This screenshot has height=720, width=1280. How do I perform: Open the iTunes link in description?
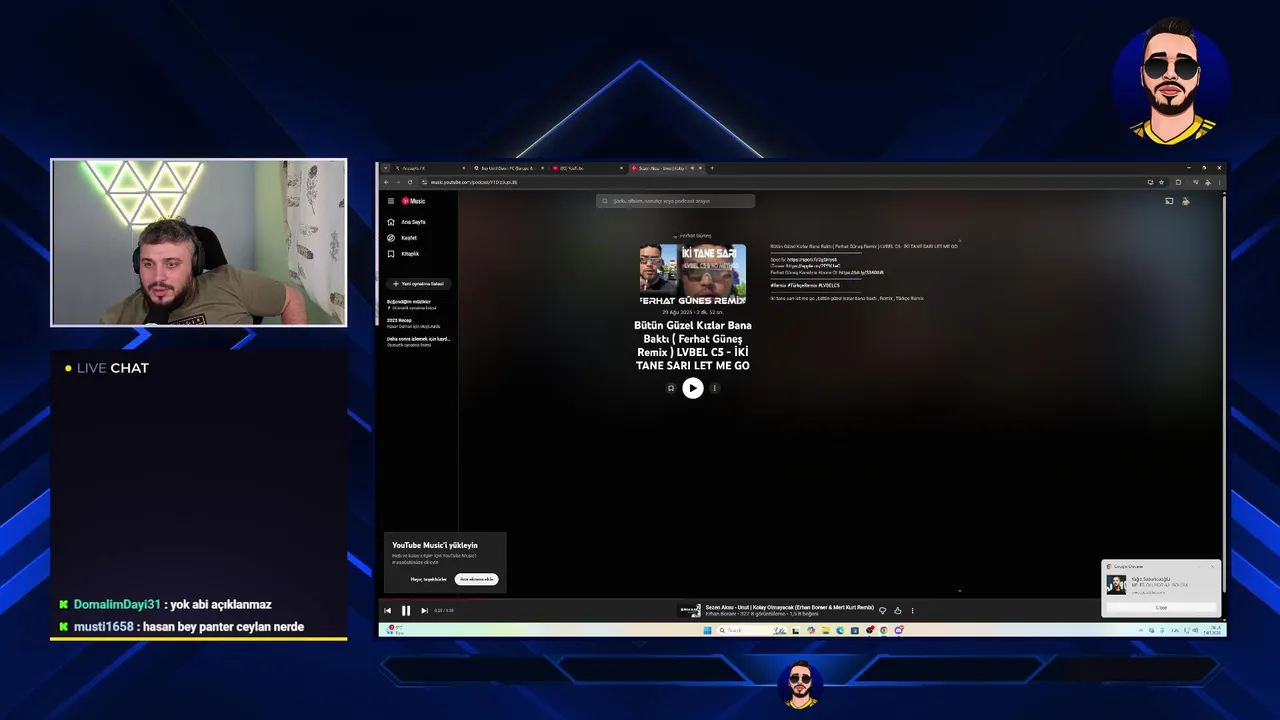(812, 266)
